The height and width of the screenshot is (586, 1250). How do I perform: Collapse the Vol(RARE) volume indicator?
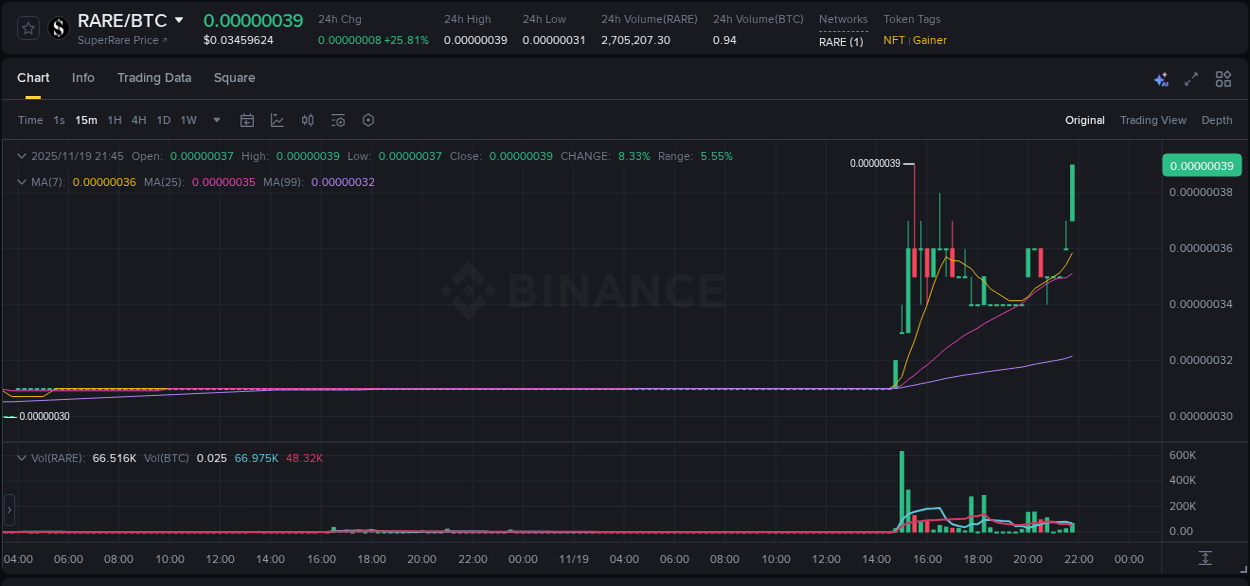(x=20, y=457)
